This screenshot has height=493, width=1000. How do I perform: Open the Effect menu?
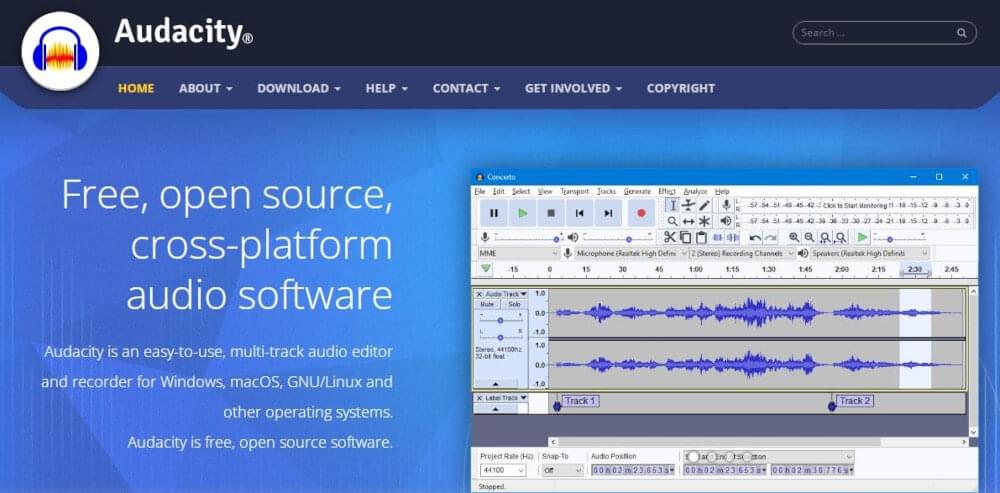click(x=666, y=191)
